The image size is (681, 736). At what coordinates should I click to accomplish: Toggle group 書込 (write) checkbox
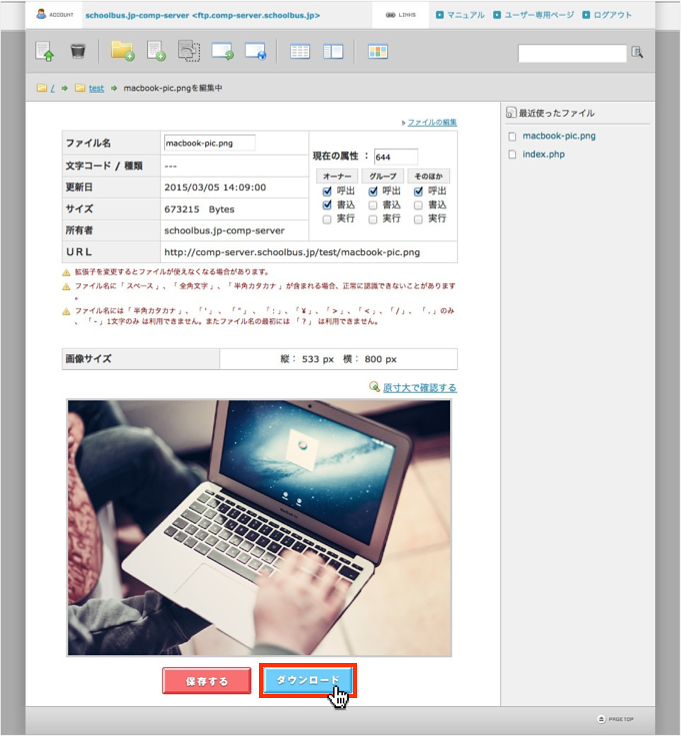click(373, 205)
